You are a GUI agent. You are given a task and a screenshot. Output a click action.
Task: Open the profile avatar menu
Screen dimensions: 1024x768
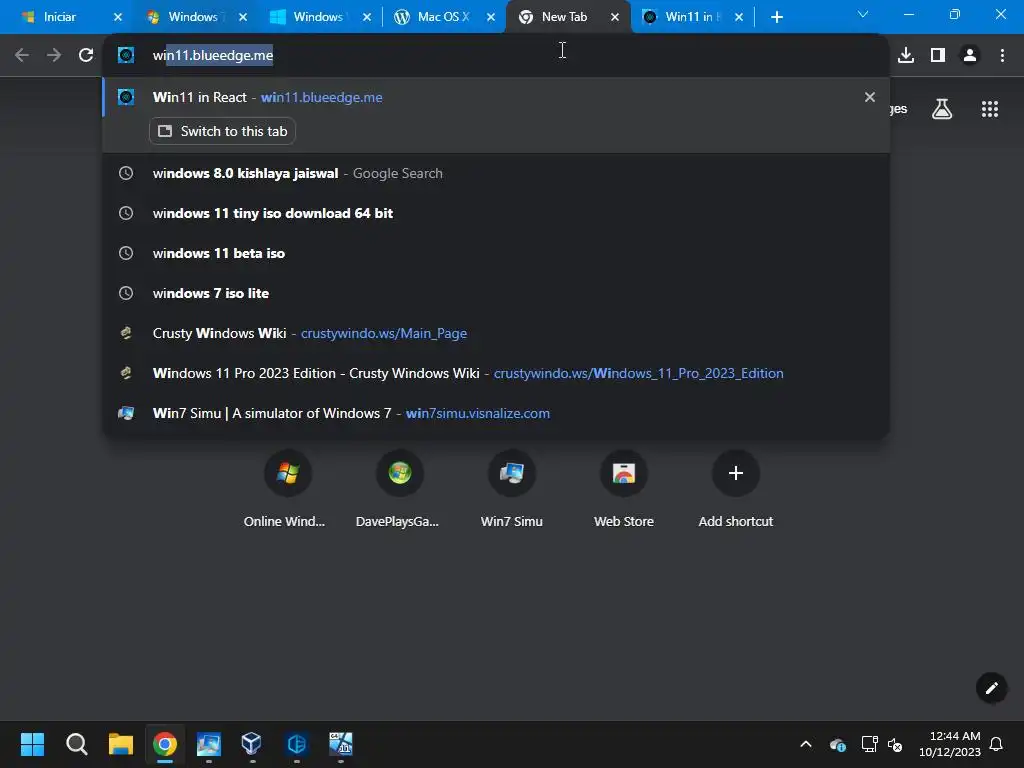coord(970,56)
